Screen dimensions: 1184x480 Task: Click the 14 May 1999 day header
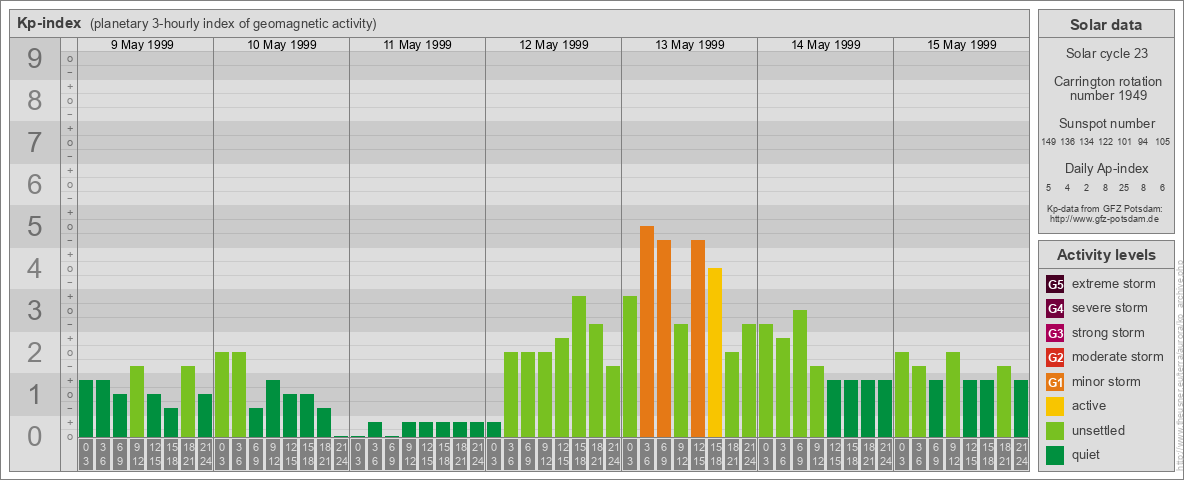pyautogui.click(x=825, y=45)
